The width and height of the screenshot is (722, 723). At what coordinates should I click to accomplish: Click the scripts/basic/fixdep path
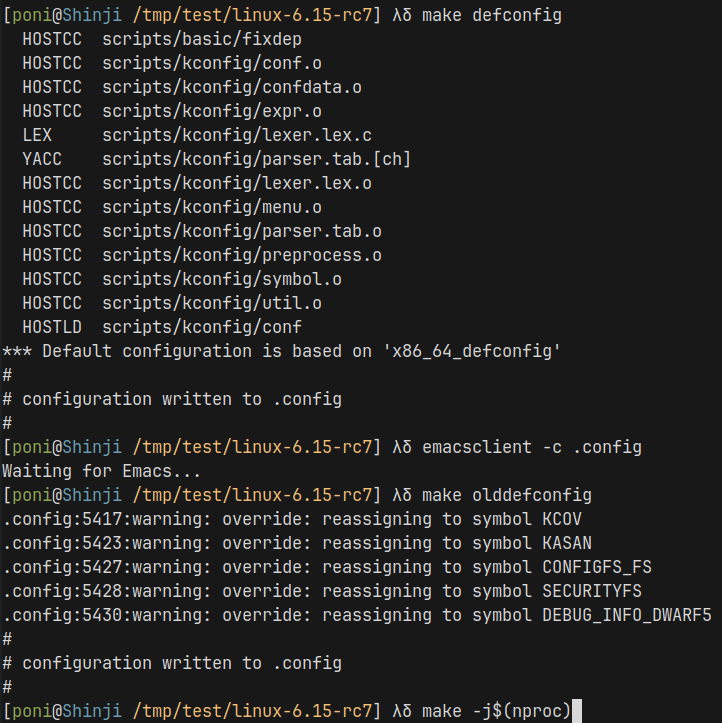coord(202,39)
